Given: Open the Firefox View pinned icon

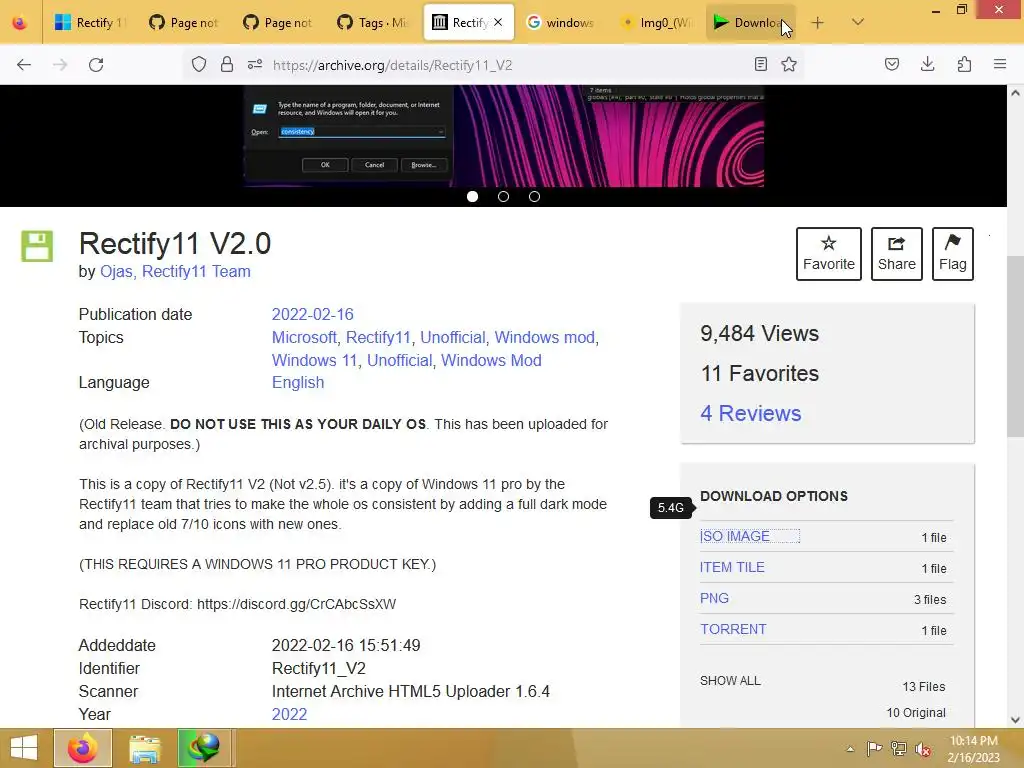Looking at the screenshot, I should (20, 23).
